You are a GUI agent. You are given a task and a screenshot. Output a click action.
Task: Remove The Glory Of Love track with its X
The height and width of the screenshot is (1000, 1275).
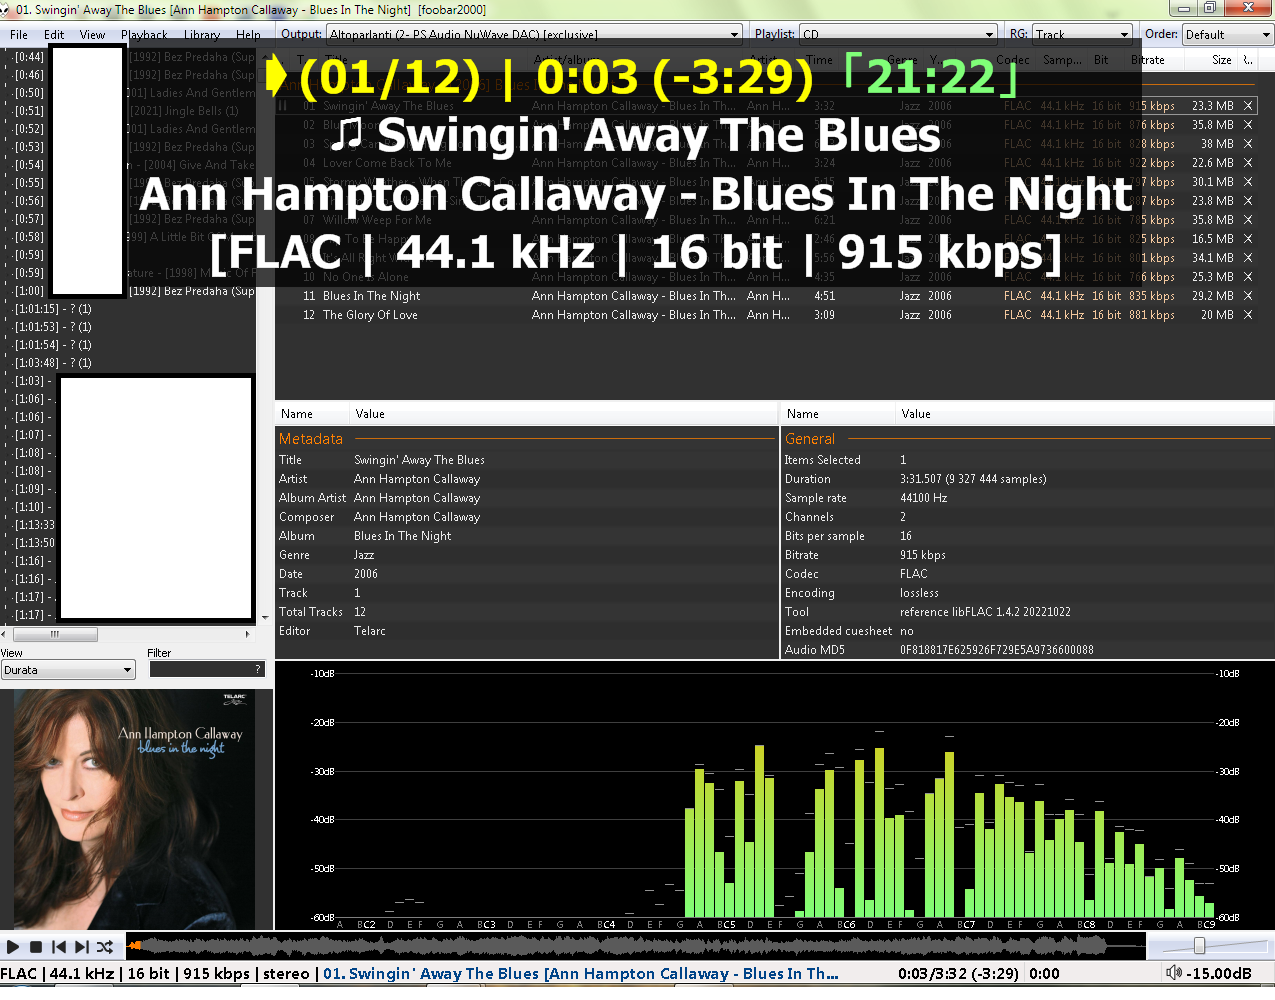(x=1248, y=315)
